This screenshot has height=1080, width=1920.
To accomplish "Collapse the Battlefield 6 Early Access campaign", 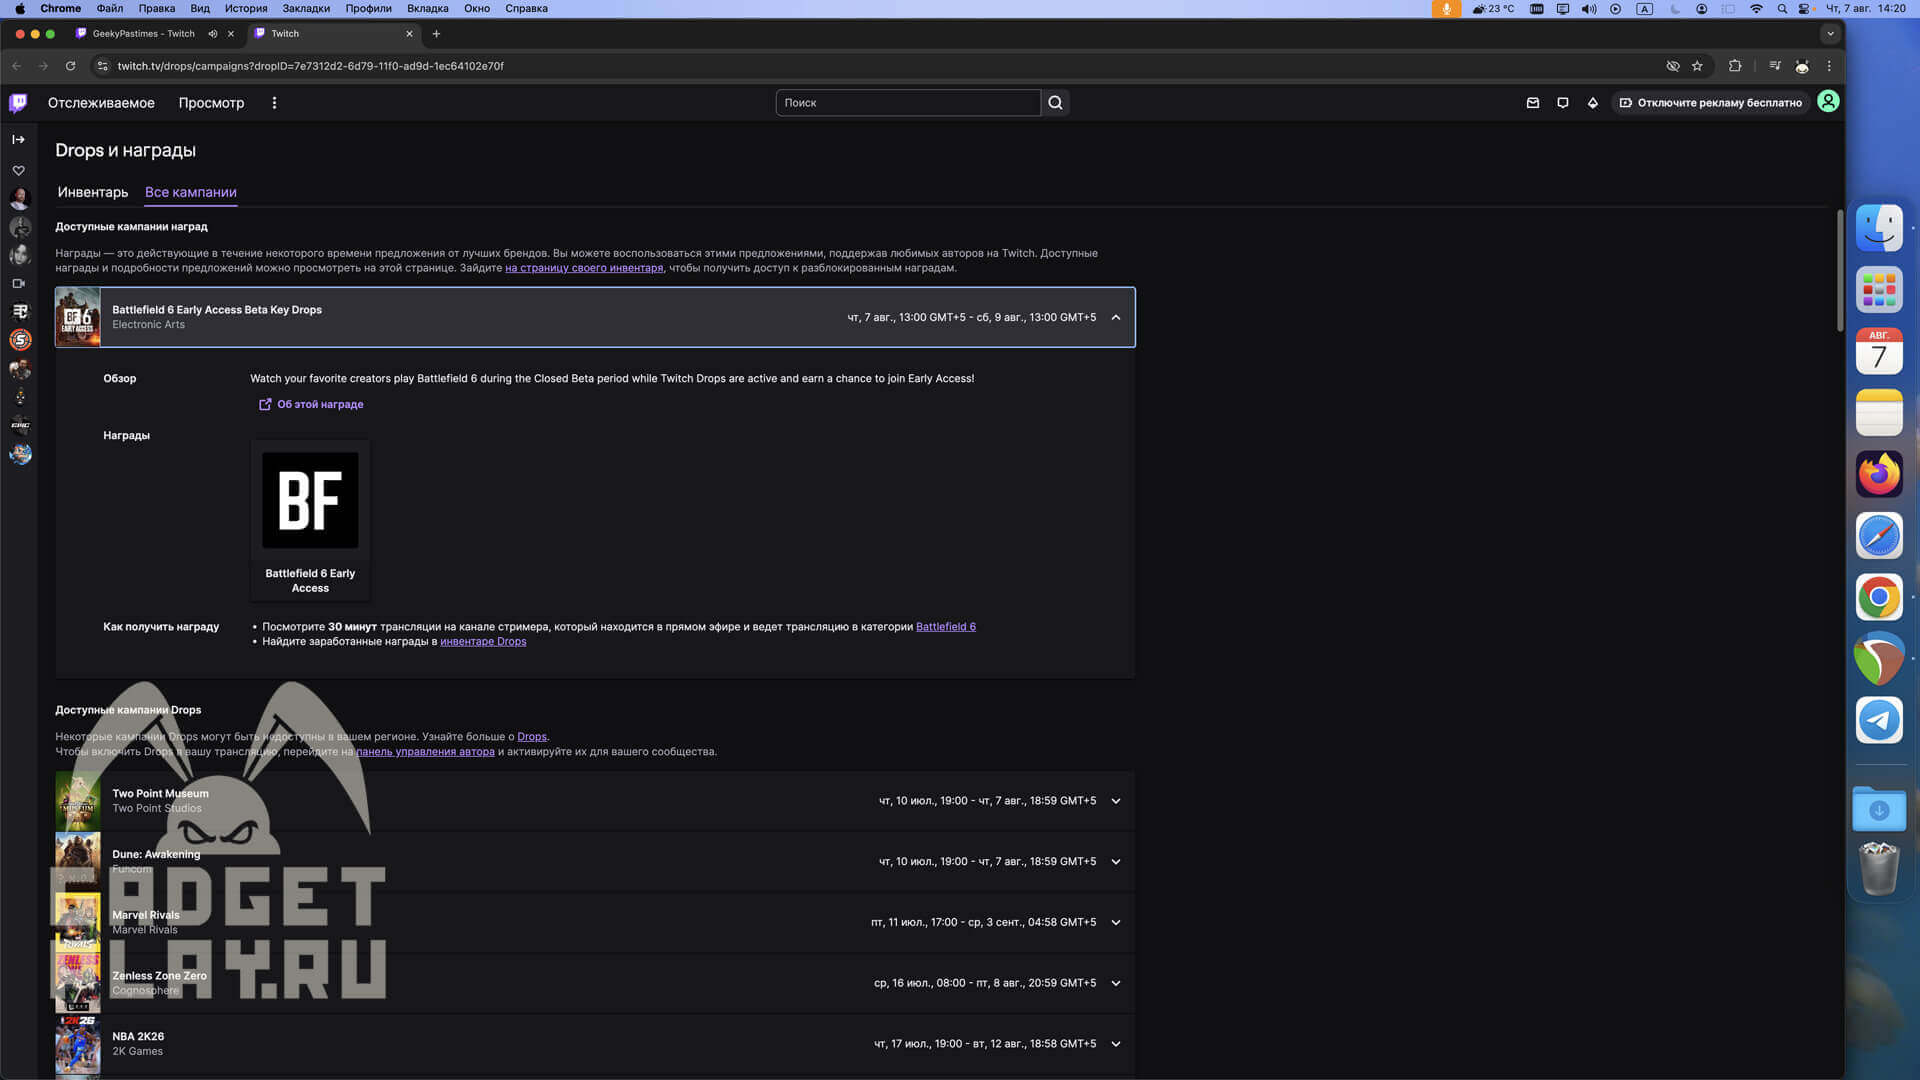I will pyautogui.click(x=1116, y=317).
